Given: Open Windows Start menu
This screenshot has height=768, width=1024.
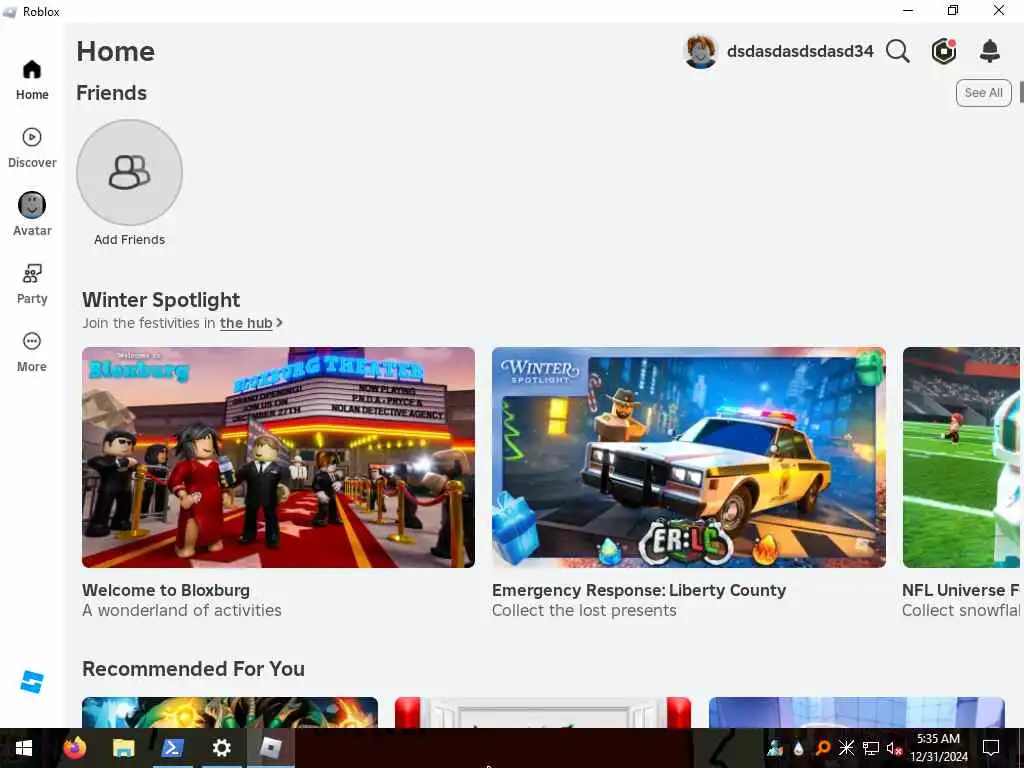Looking at the screenshot, I should pyautogui.click(x=24, y=748).
